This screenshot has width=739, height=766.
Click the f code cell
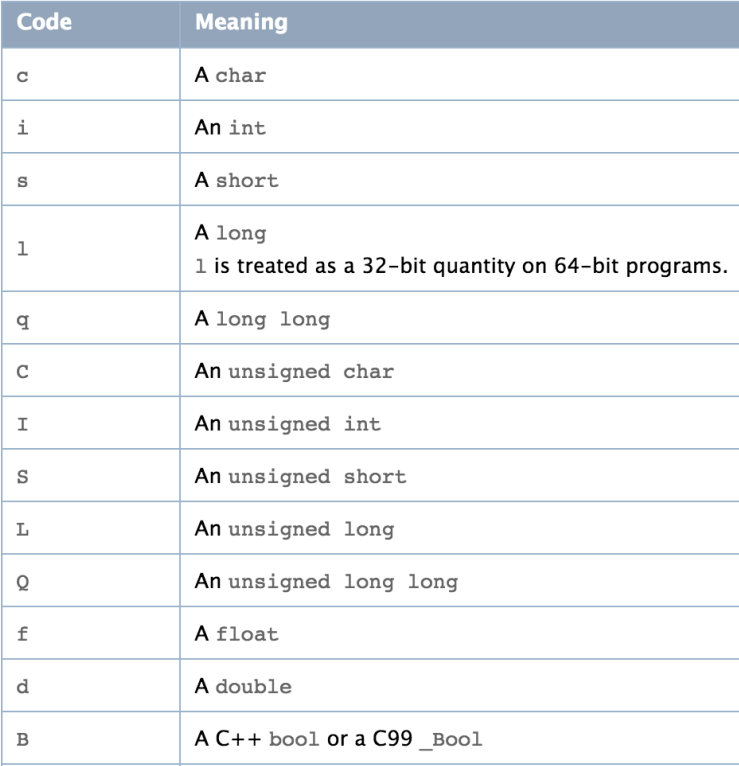click(23, 634)
